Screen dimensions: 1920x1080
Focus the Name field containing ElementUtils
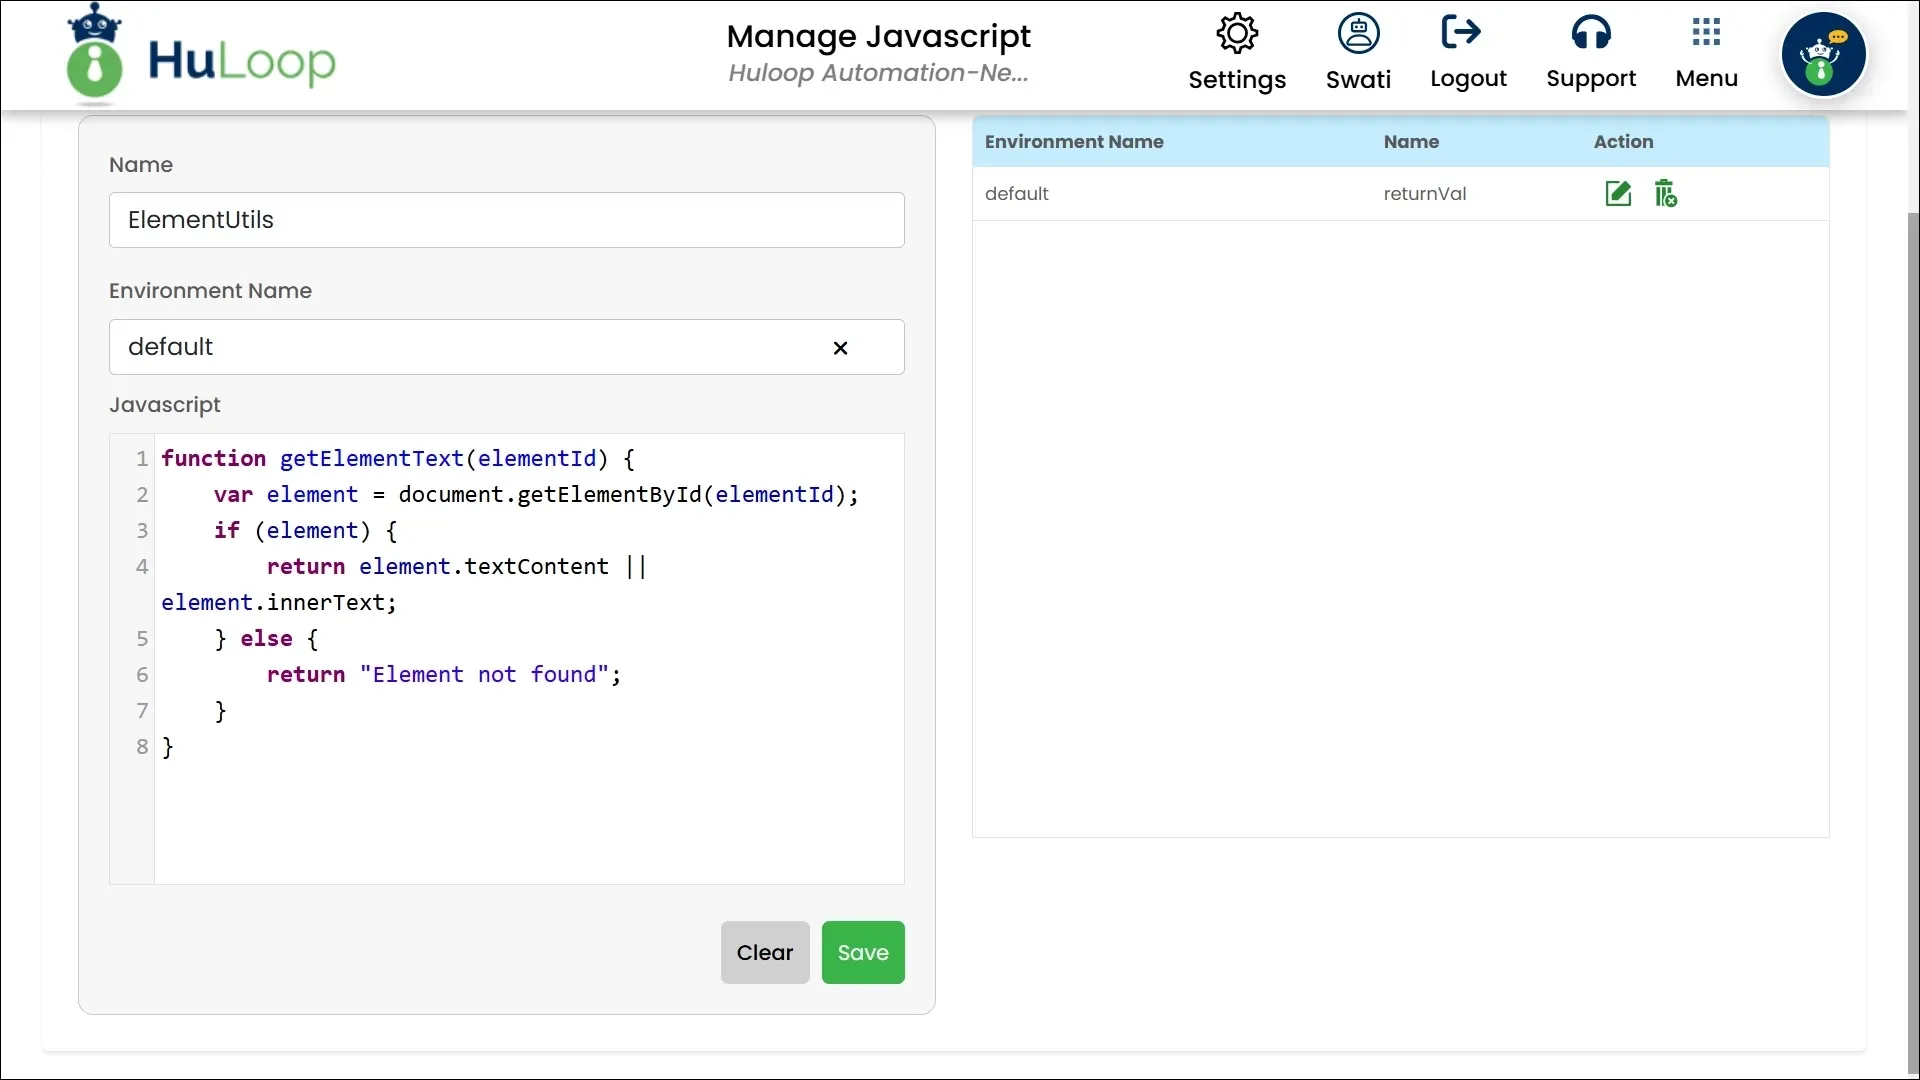pos(506,220)
